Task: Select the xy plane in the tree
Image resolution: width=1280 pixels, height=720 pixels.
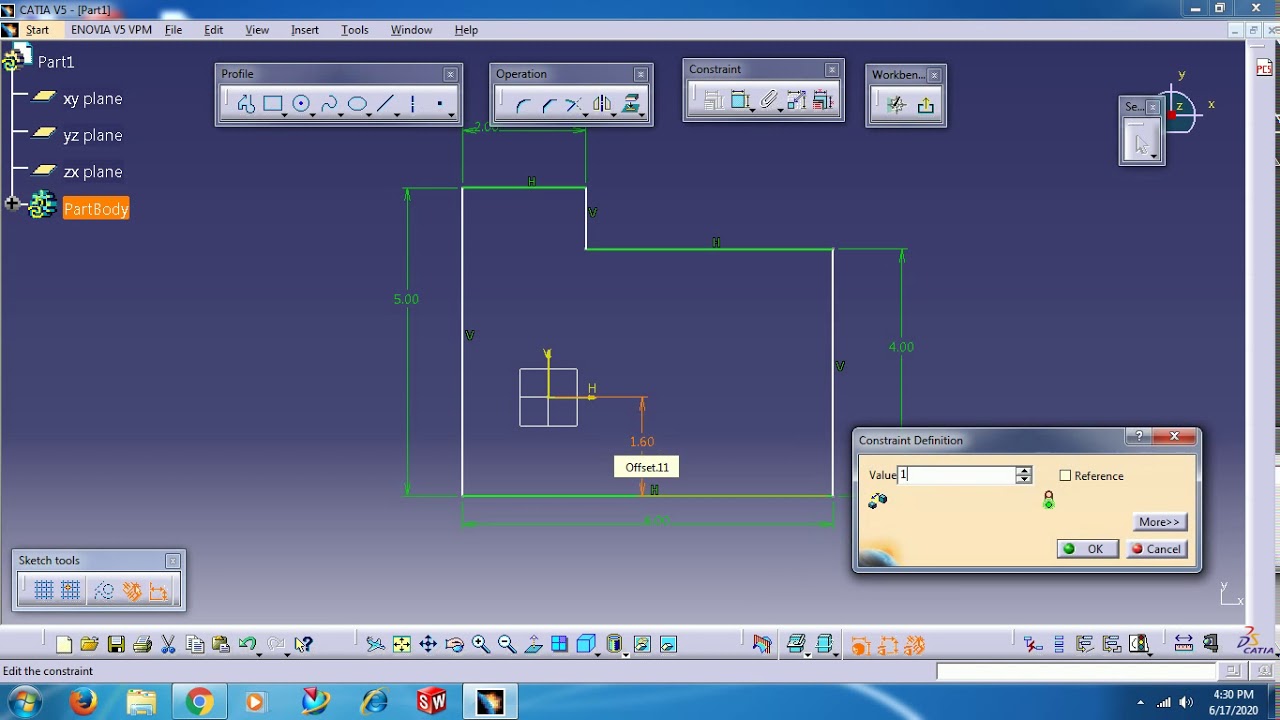Action: pos(92,98)
